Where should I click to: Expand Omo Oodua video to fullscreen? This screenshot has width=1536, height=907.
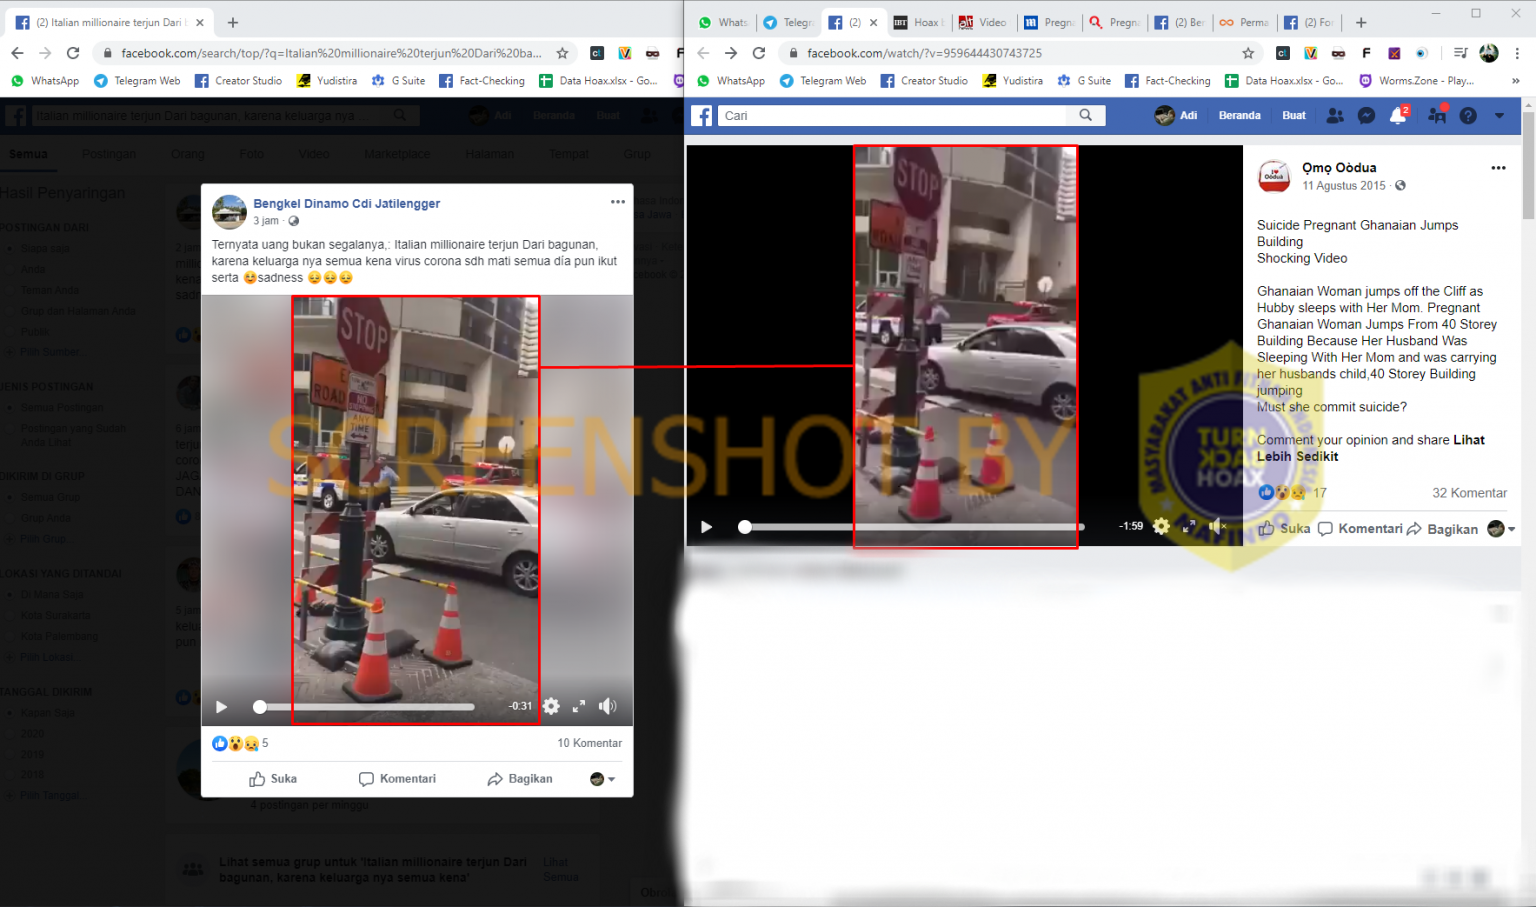[1189, 526]
